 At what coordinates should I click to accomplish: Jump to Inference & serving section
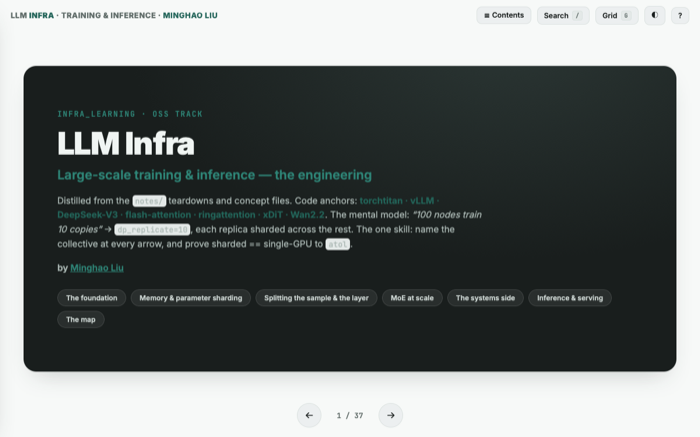point(570,298)
